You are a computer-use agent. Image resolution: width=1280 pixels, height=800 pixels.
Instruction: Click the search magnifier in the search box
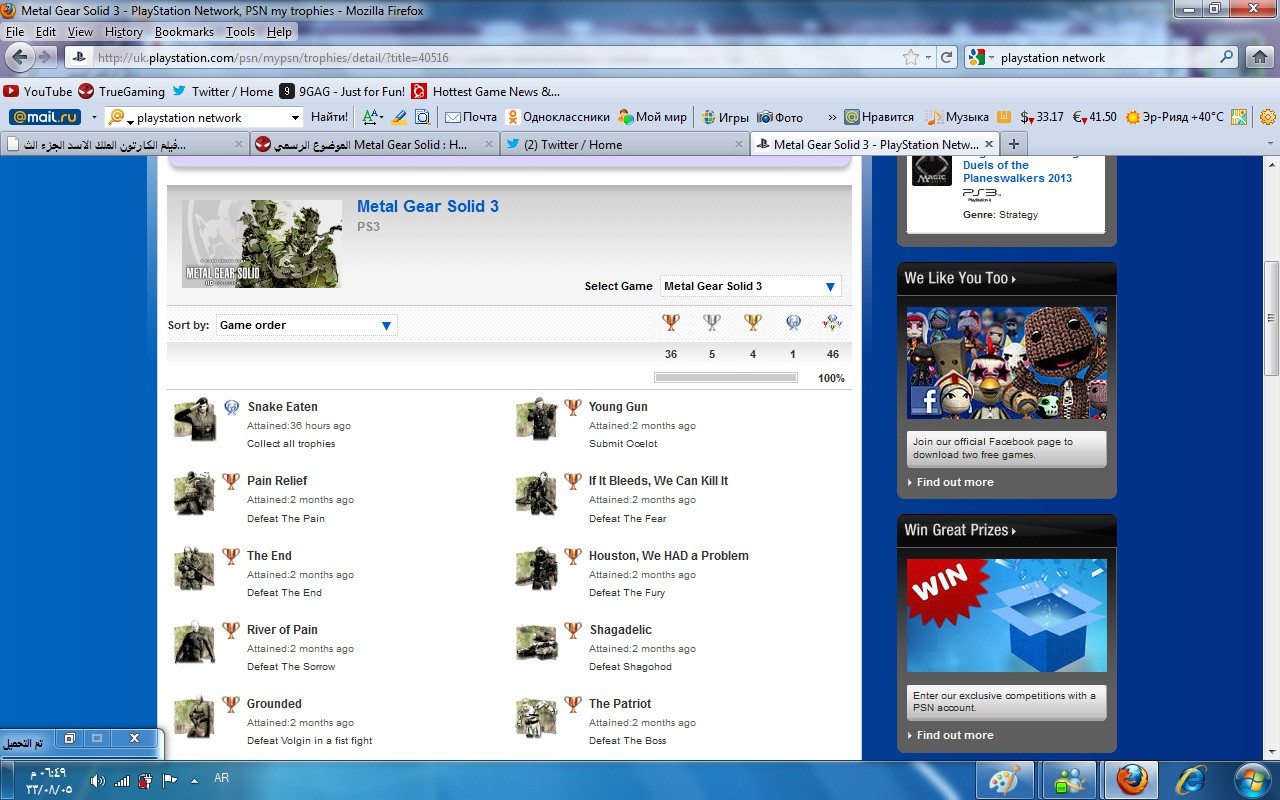point(1227,57)
